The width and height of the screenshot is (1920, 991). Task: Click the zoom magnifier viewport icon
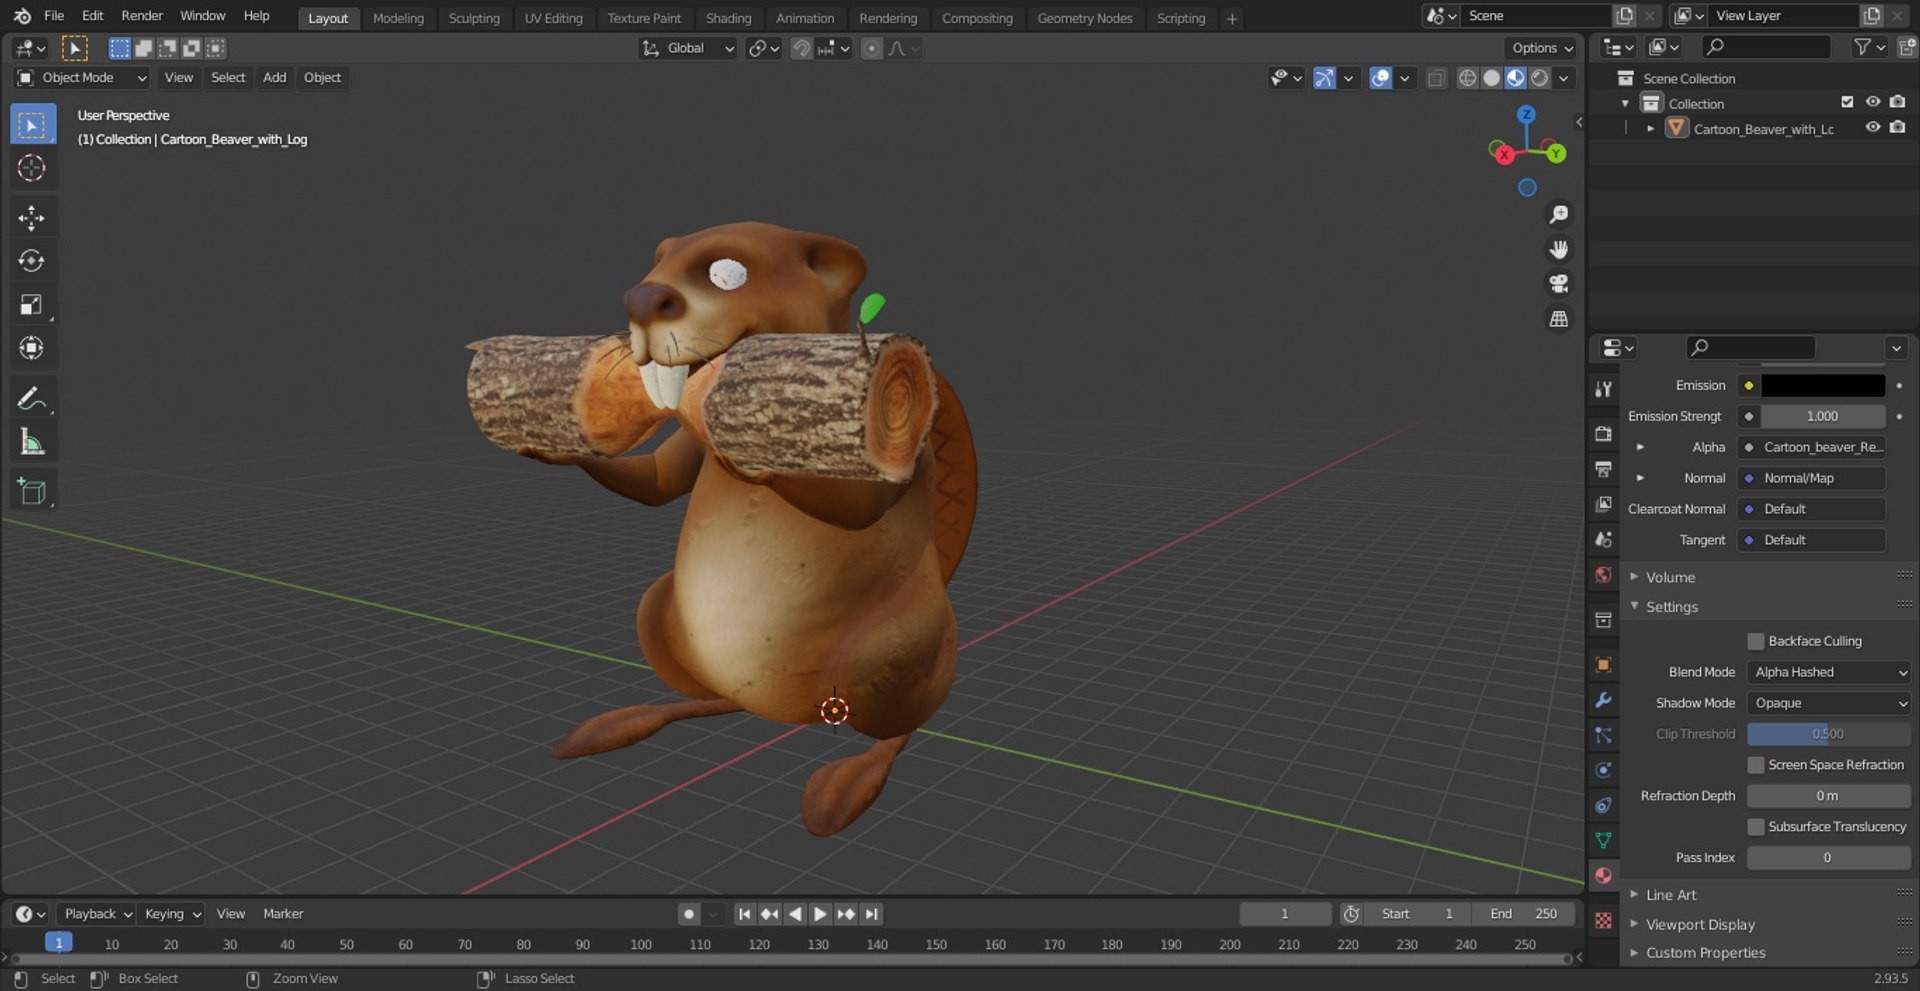(1558, 214)
